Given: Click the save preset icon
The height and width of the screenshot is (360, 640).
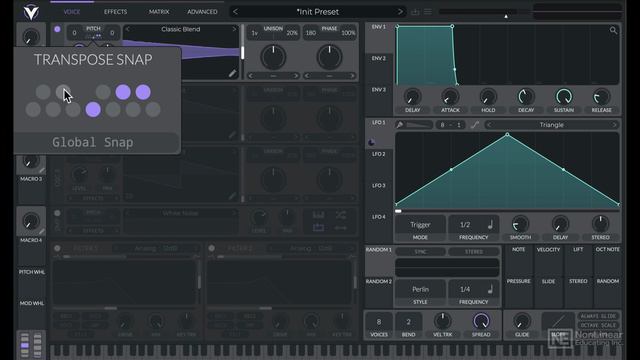Looking at the screenshot, I should coord(415,12).
